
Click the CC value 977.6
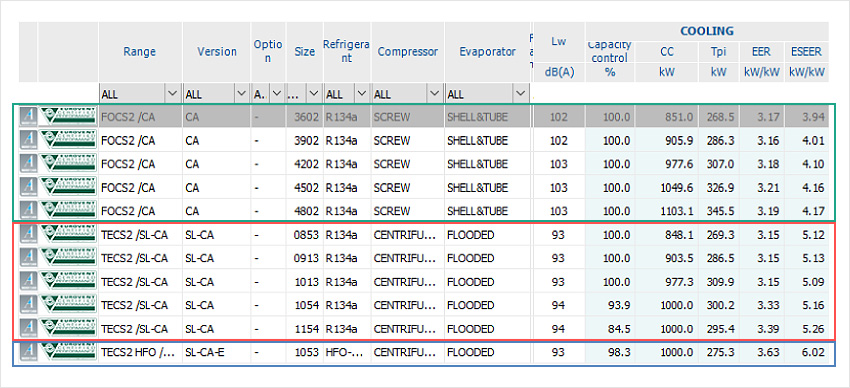666,164
